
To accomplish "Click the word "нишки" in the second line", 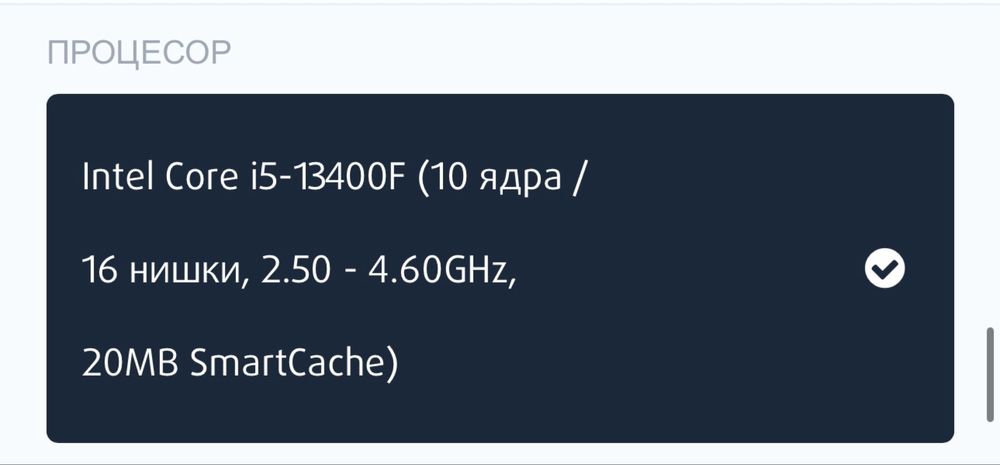I will (190, 269).
